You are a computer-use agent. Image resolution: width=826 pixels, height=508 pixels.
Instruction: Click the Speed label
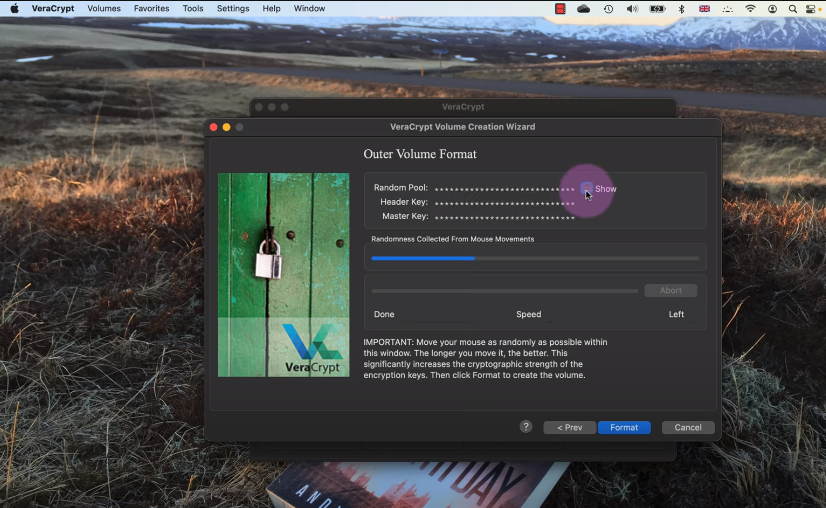528,314
